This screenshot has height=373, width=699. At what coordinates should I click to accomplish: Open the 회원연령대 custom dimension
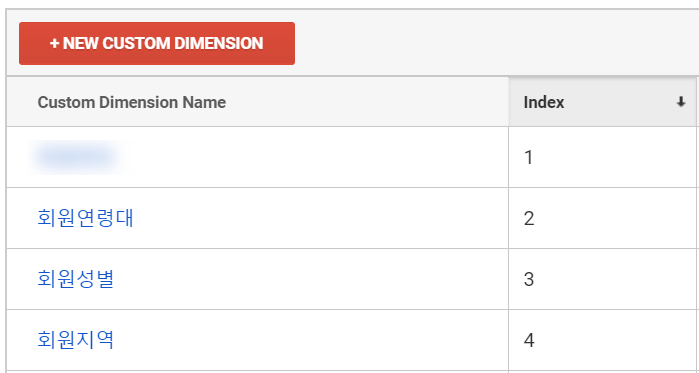[86, 218]
